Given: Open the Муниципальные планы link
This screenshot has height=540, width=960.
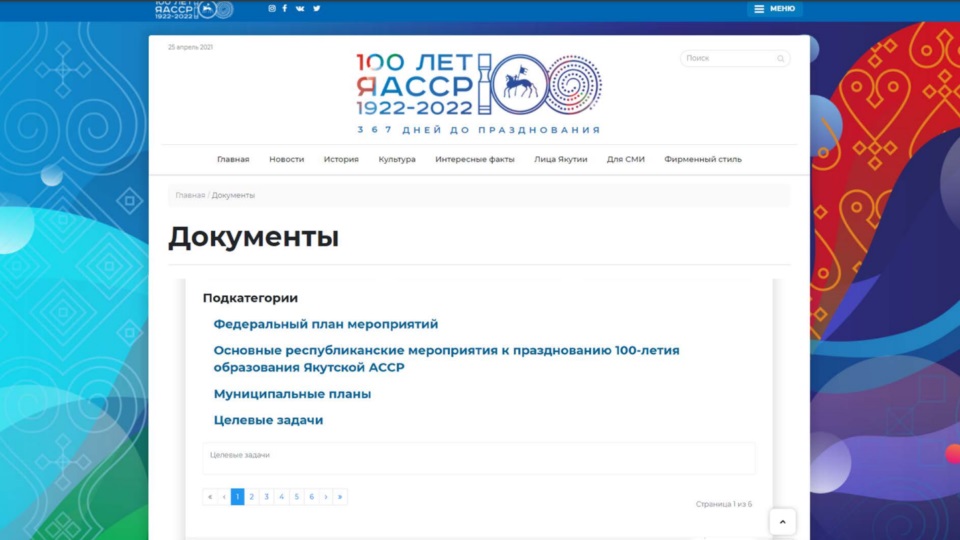Looking at the screenshot, I should click(292, 394).
